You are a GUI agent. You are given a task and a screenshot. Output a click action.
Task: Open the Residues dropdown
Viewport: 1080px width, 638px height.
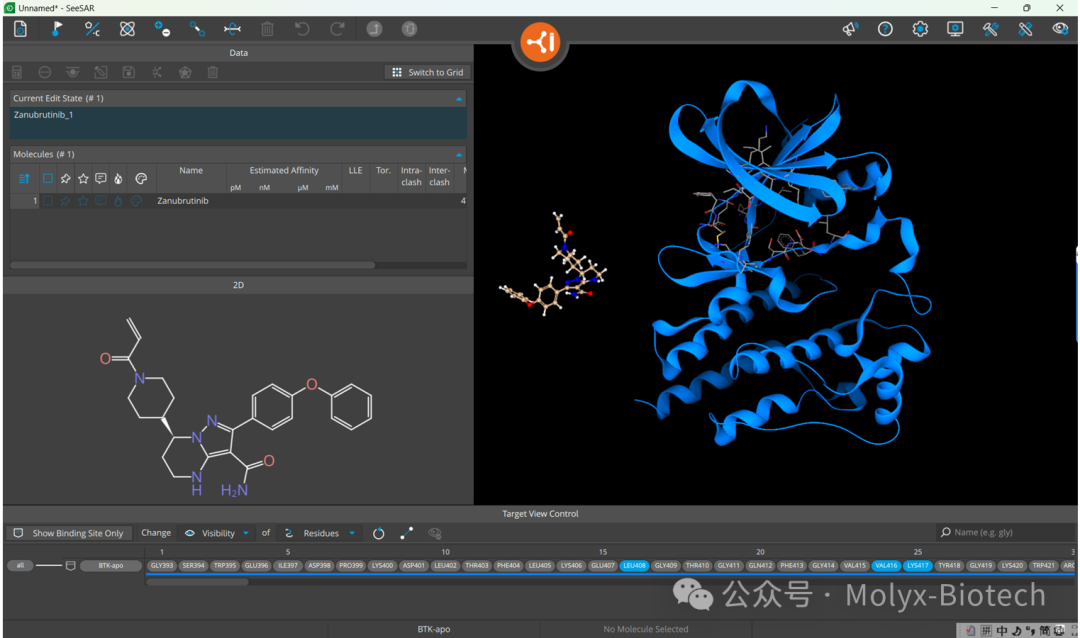coord(321,533)
